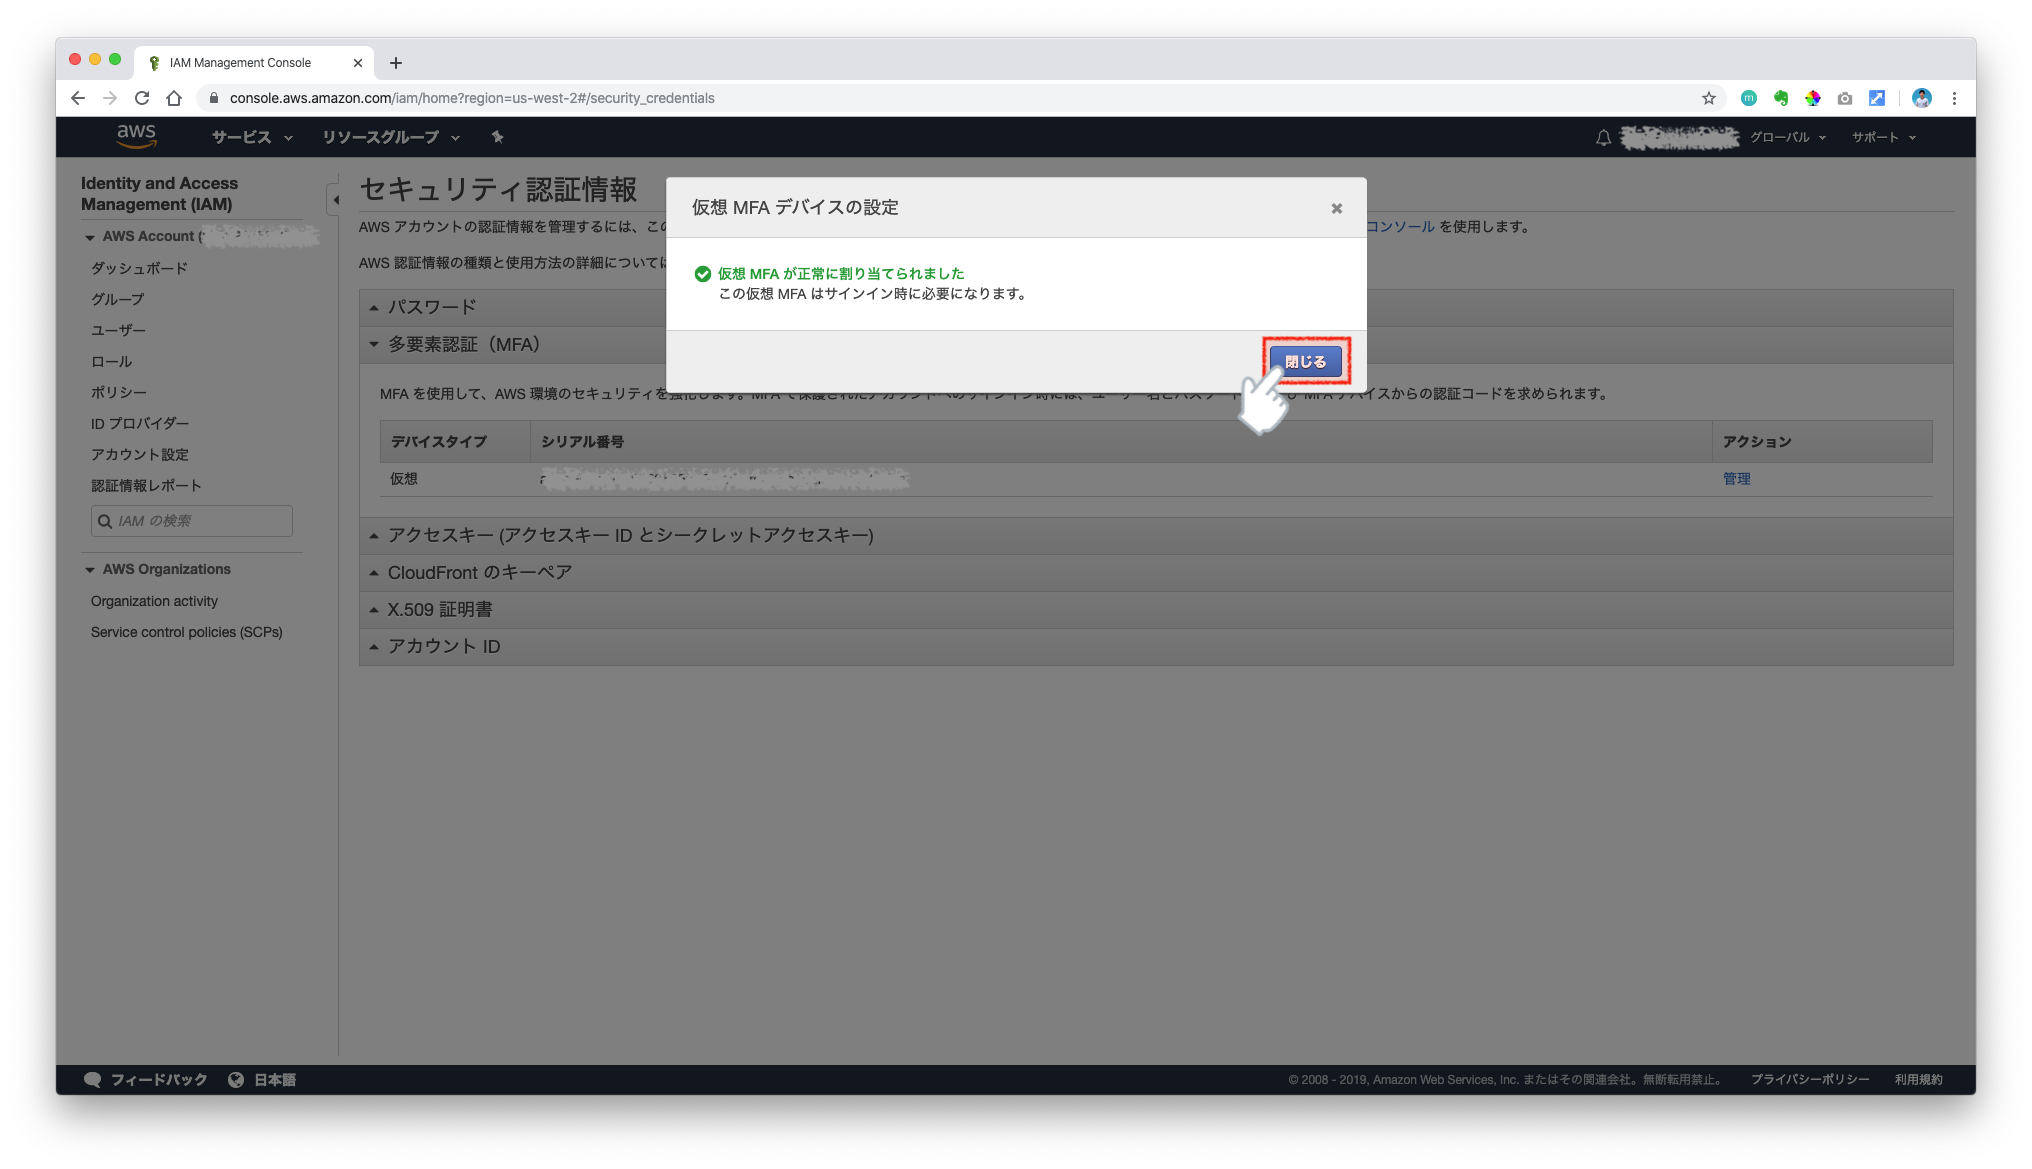2032x1169 pixels.
Task: Select the IAM Management Console tab
Action: coord(238,62)
